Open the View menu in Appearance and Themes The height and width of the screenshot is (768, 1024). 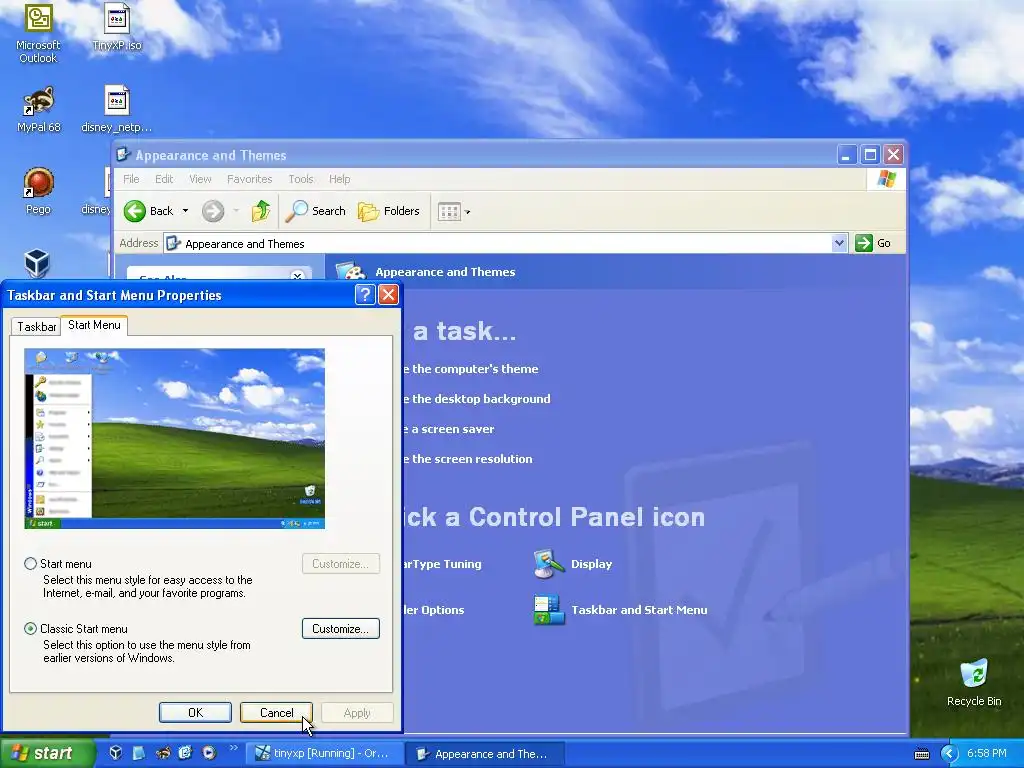pos(200,179)
